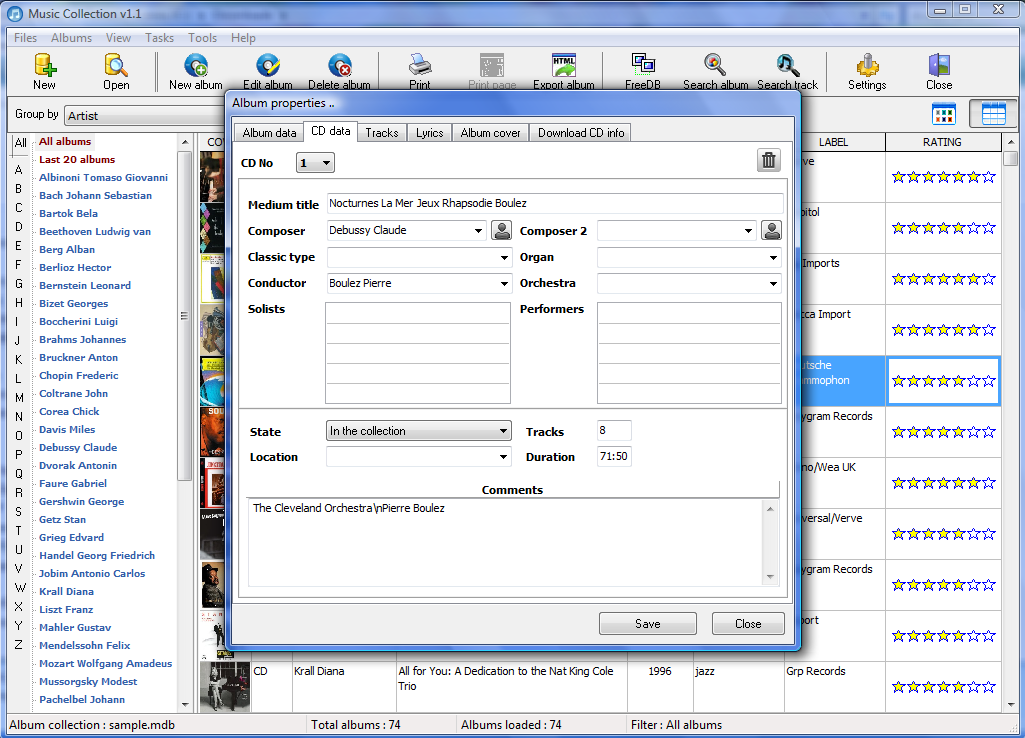Click the star rating of the Krall Diana album
Viewport: 1025px width, 738px height.
(x=943, y=686)
